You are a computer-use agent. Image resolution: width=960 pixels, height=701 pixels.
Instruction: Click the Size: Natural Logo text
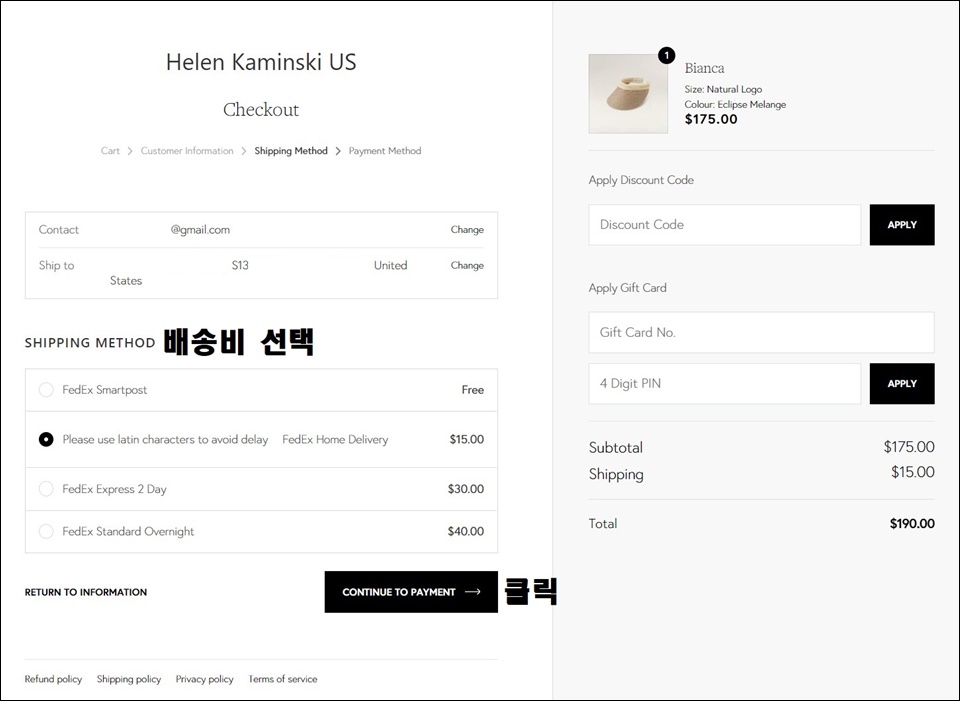click(723, 89)
